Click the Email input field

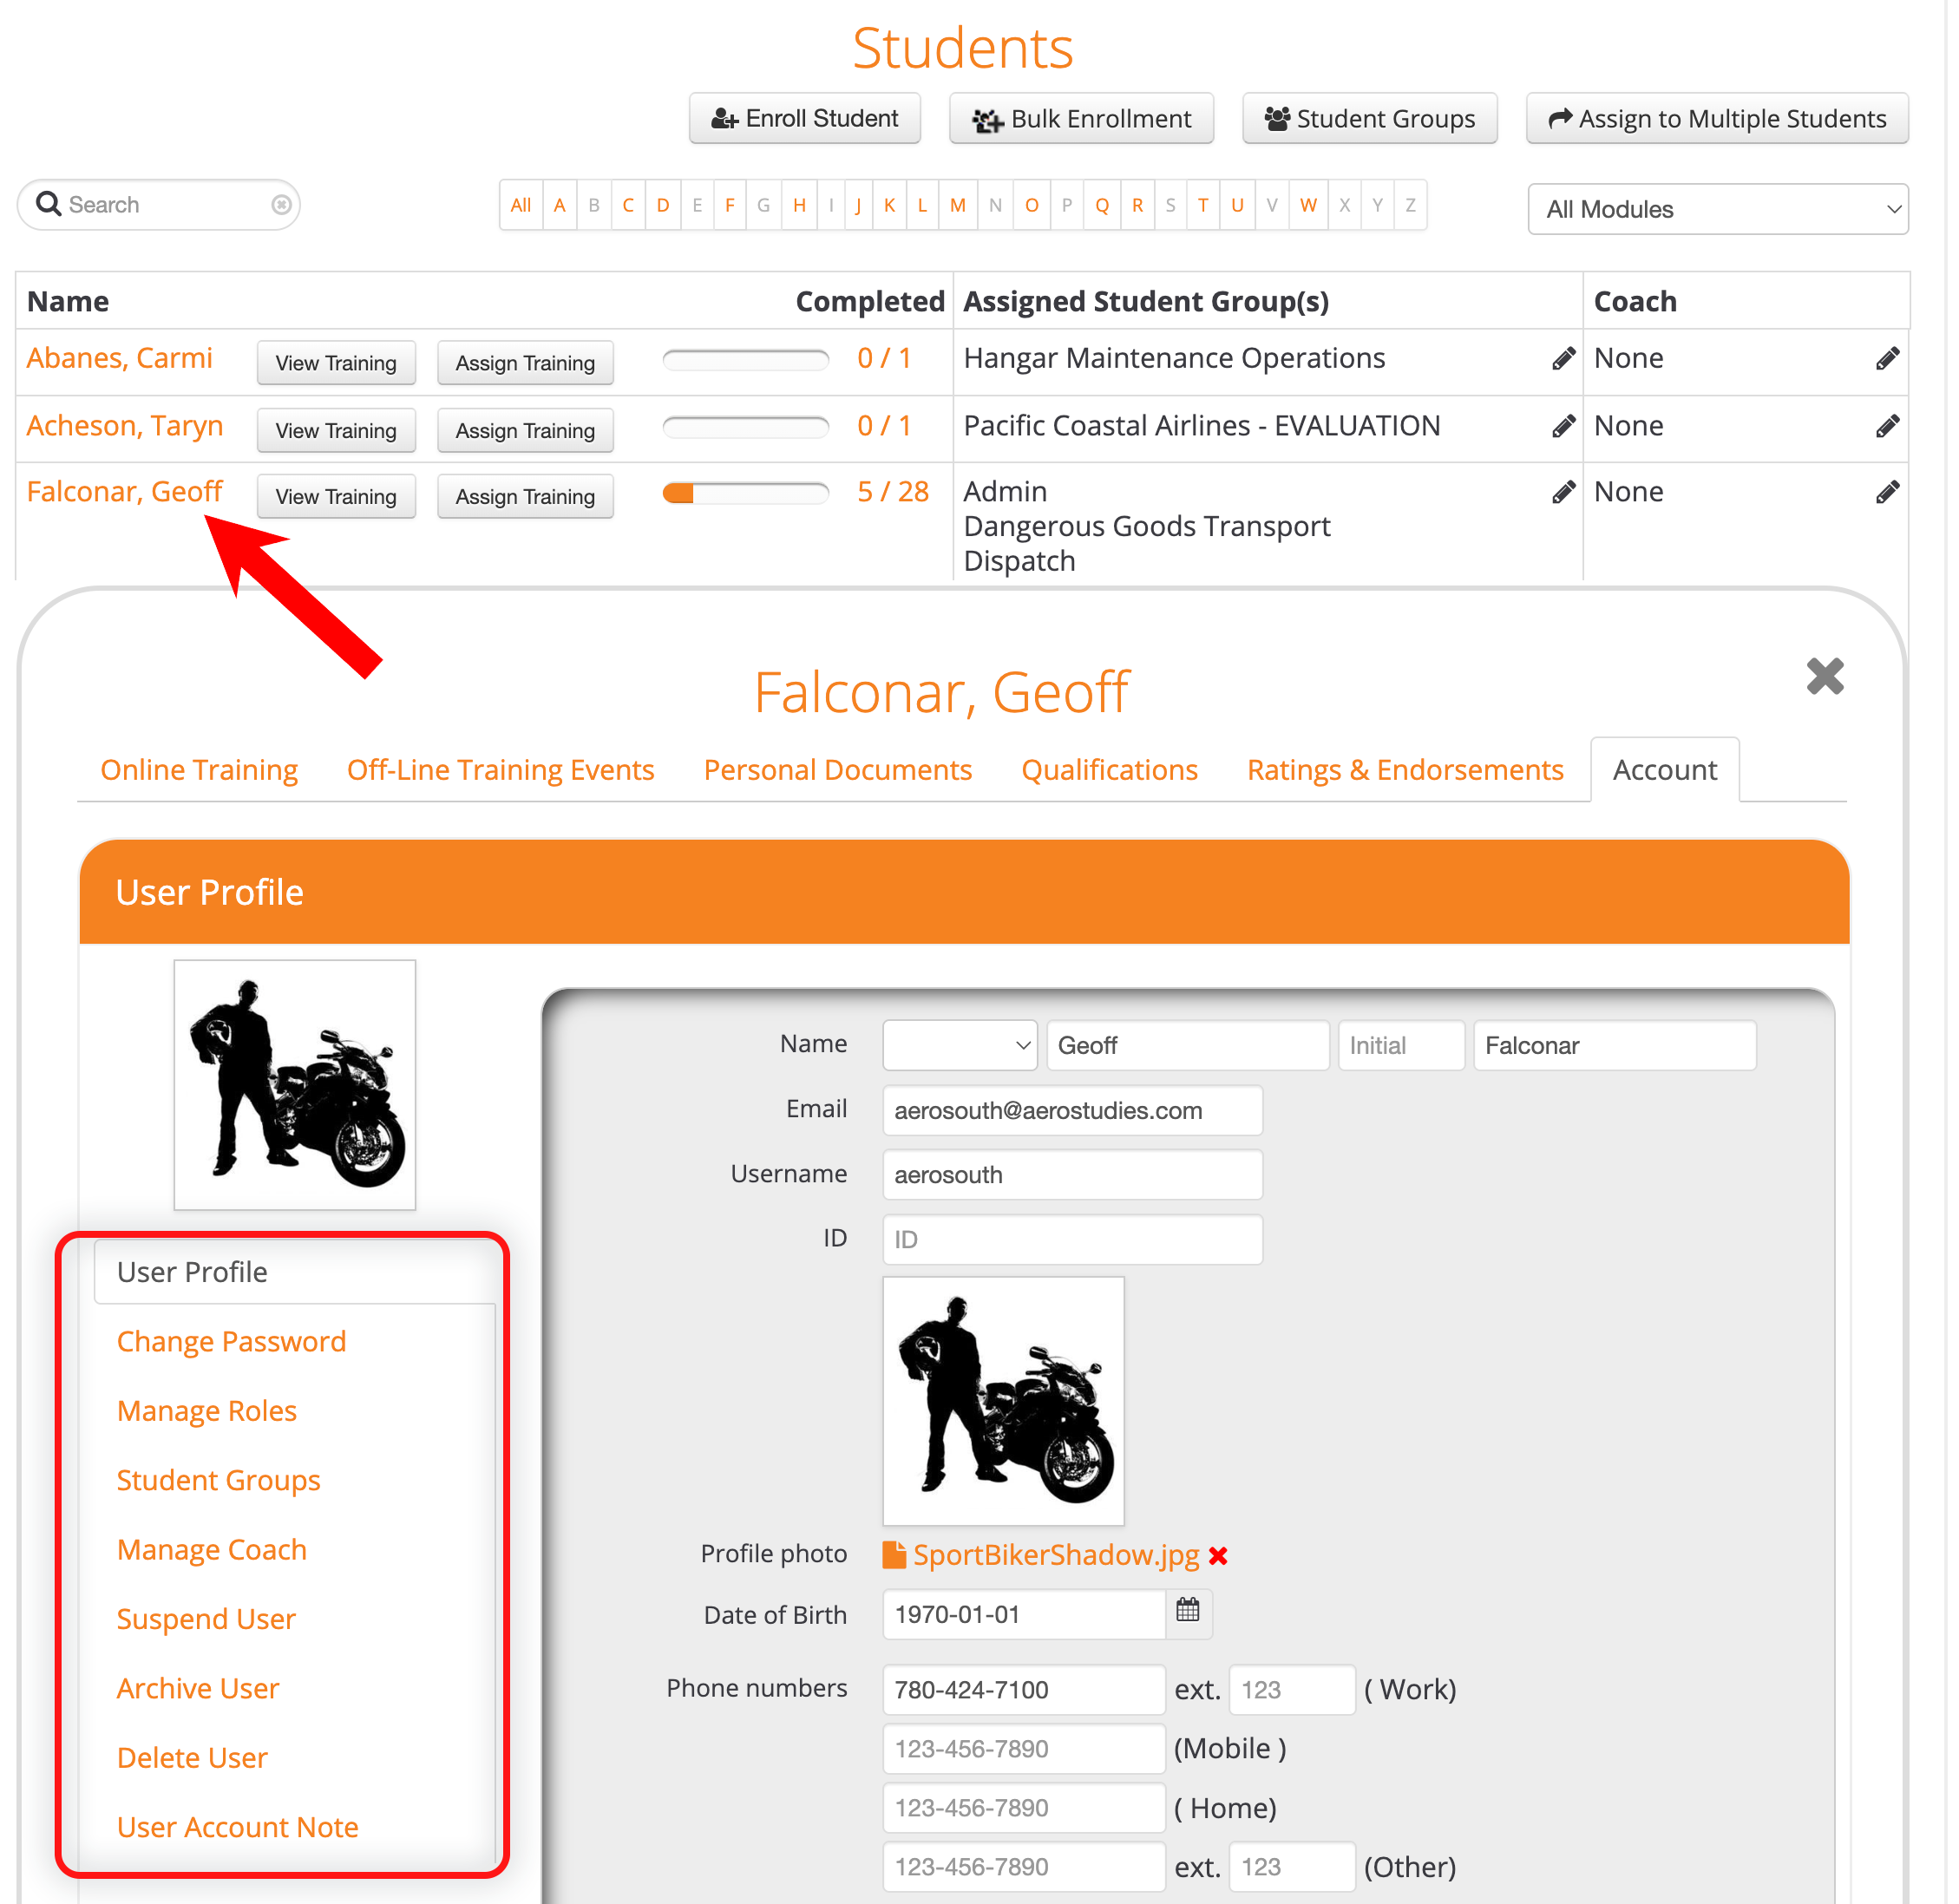(1072, 1111)
